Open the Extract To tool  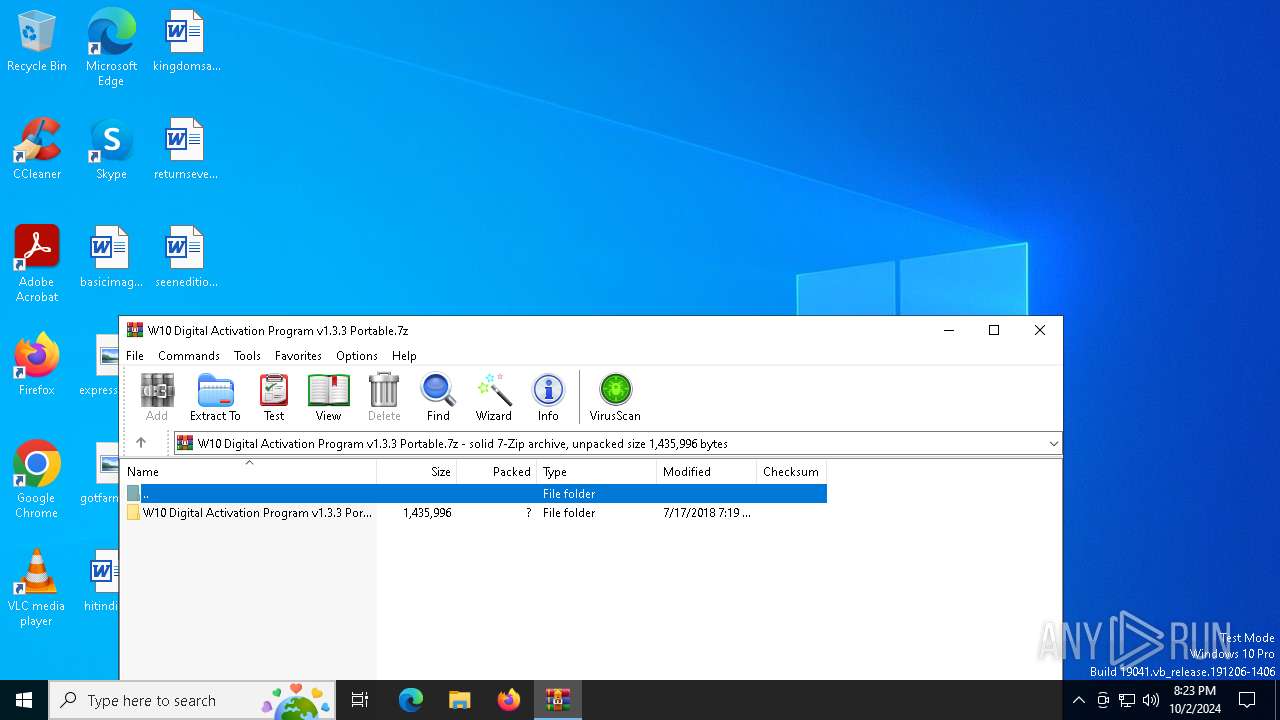pyautogui.click(x=215, y=397)
